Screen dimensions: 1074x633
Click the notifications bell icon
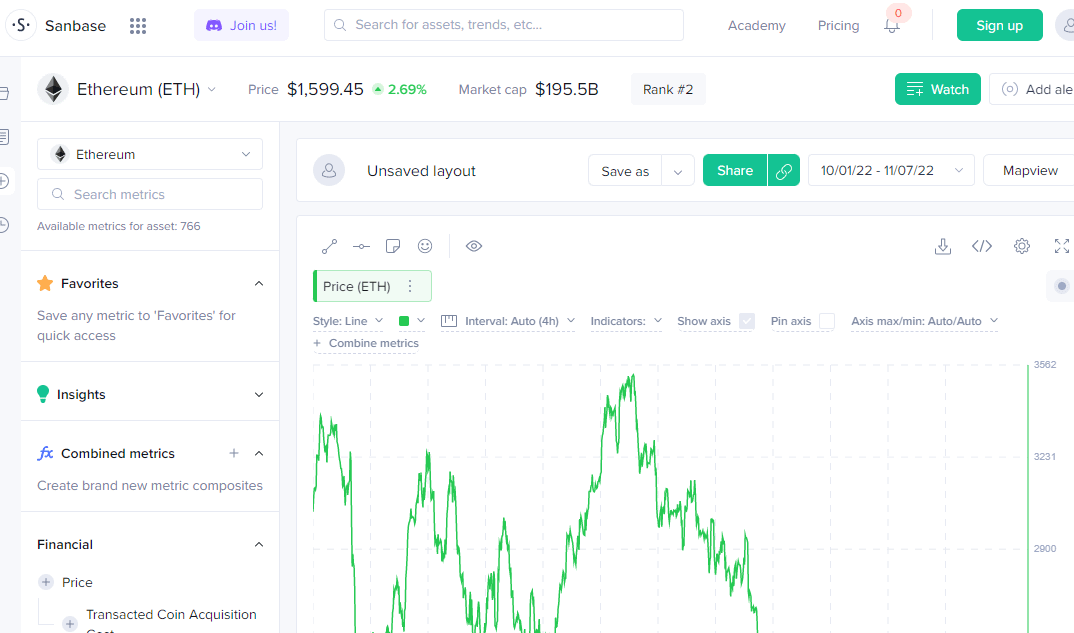click(x=892, y=26)
